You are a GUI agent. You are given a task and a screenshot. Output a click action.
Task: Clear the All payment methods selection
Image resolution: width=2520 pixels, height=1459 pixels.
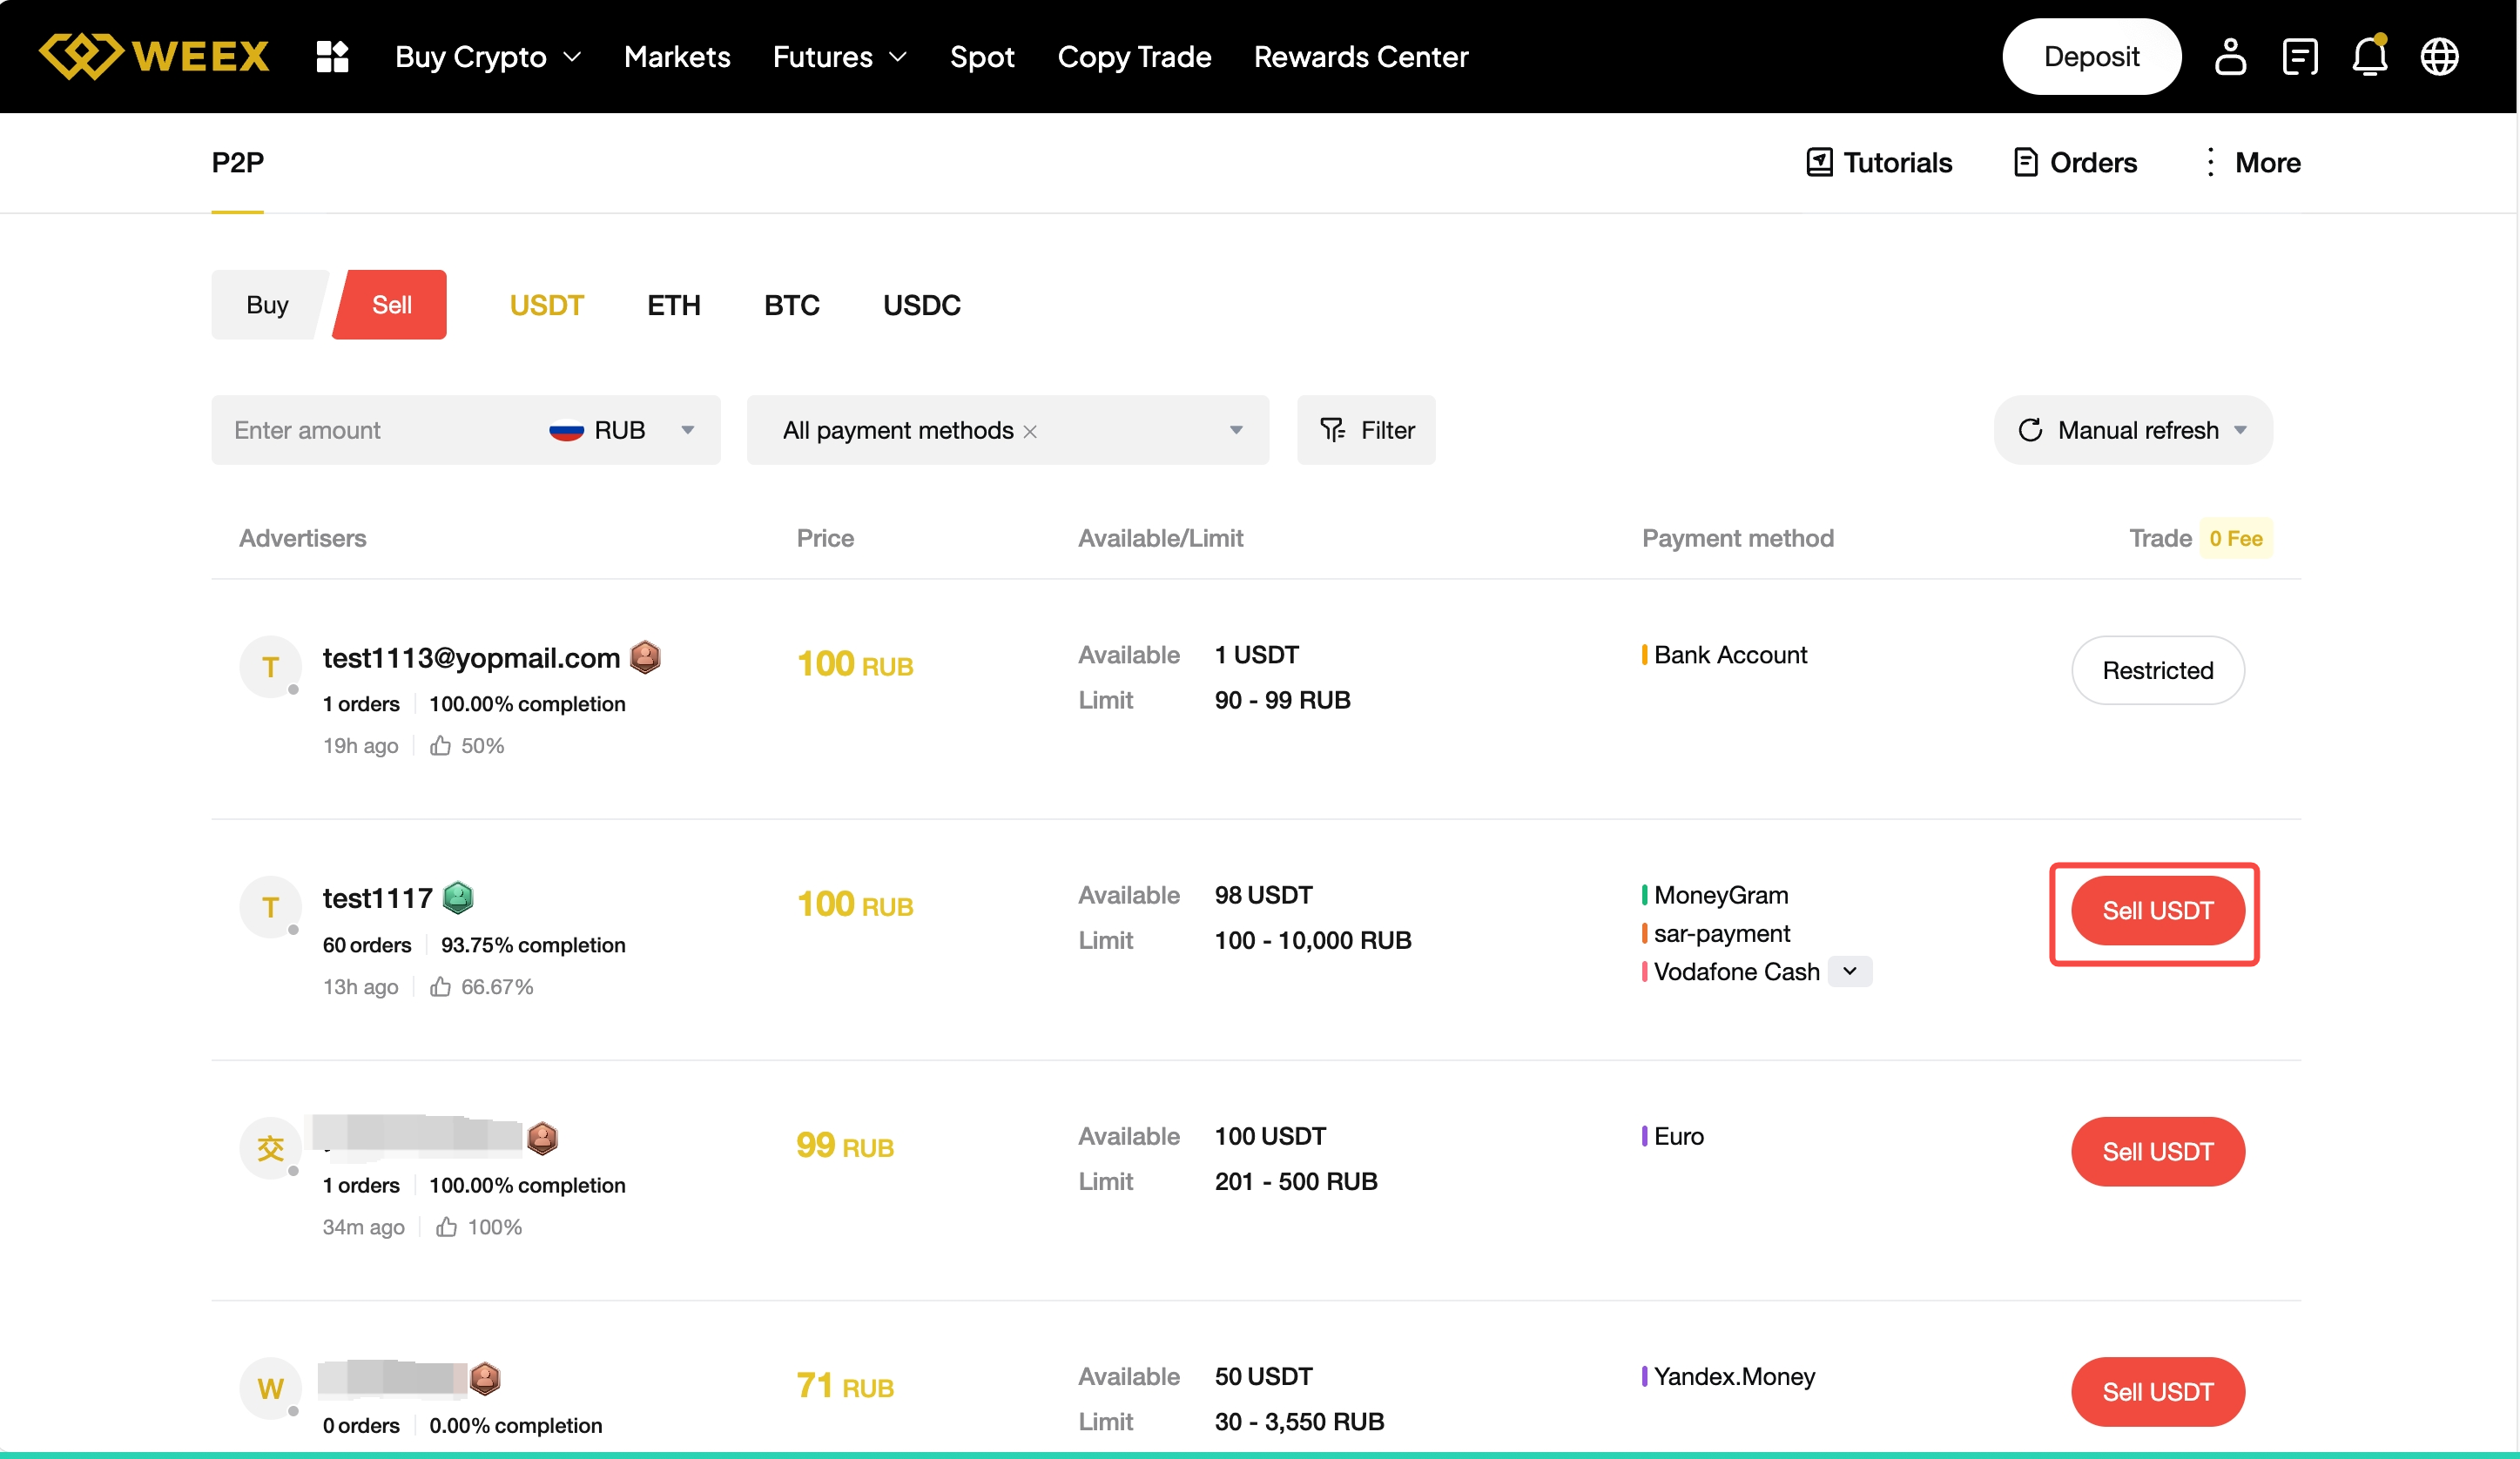click(1030, 431)
